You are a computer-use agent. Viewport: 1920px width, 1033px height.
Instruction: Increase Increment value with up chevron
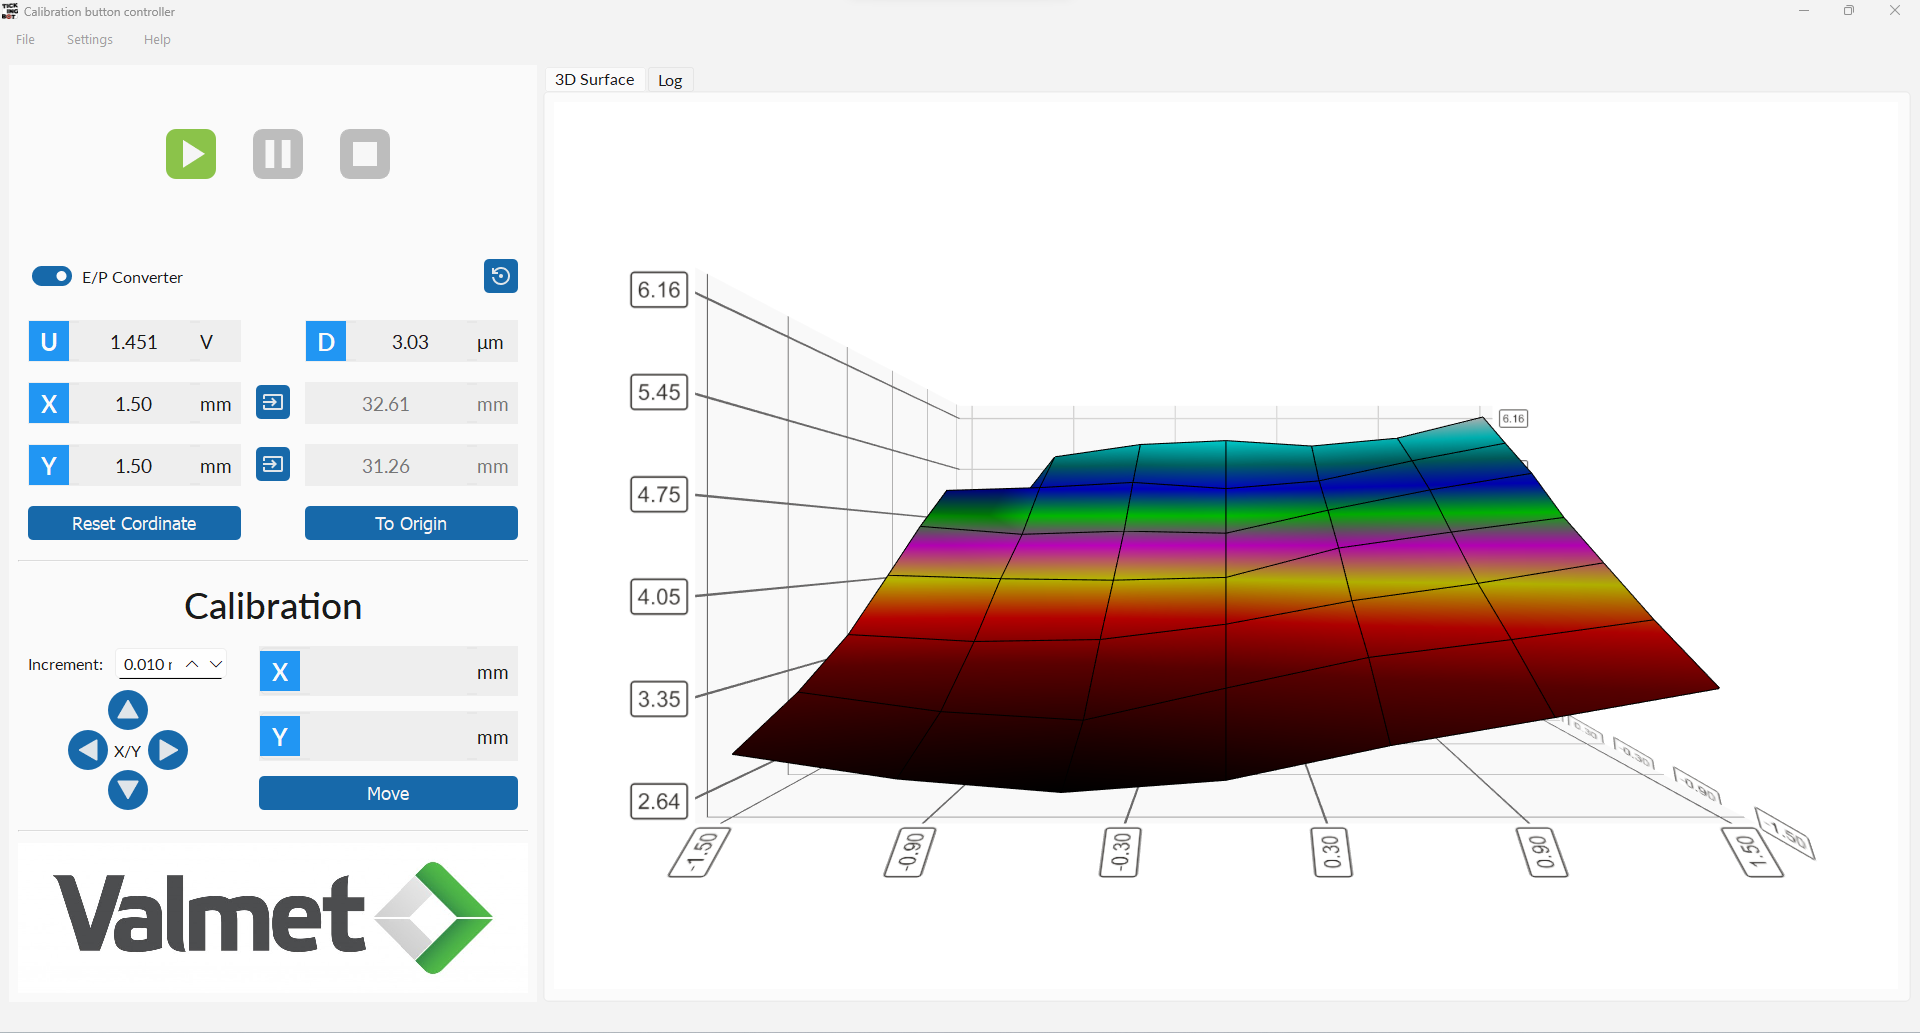[x=192, y=664]
